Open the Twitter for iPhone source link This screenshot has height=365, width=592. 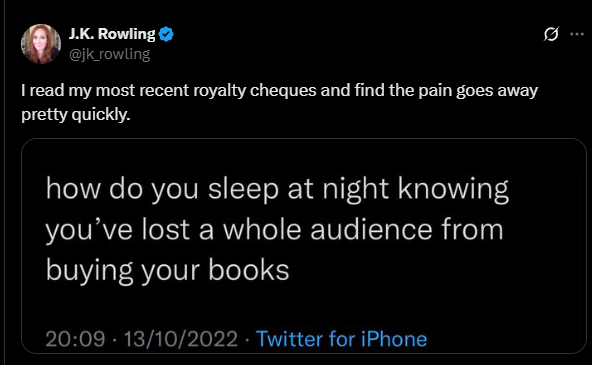pyautogui.click(x=341, y=339)
